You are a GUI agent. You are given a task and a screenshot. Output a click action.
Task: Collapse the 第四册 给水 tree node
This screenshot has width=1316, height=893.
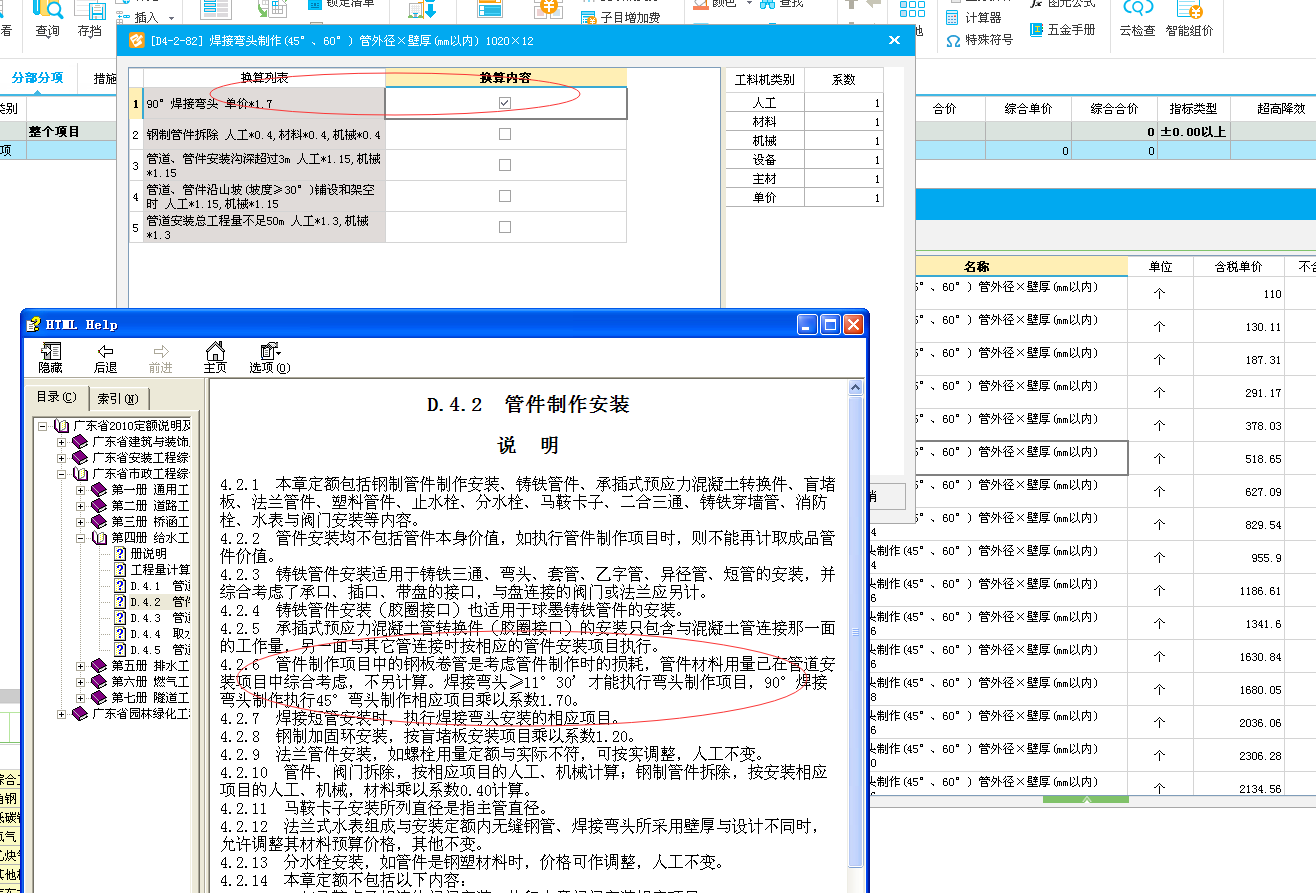click(81, 538)
